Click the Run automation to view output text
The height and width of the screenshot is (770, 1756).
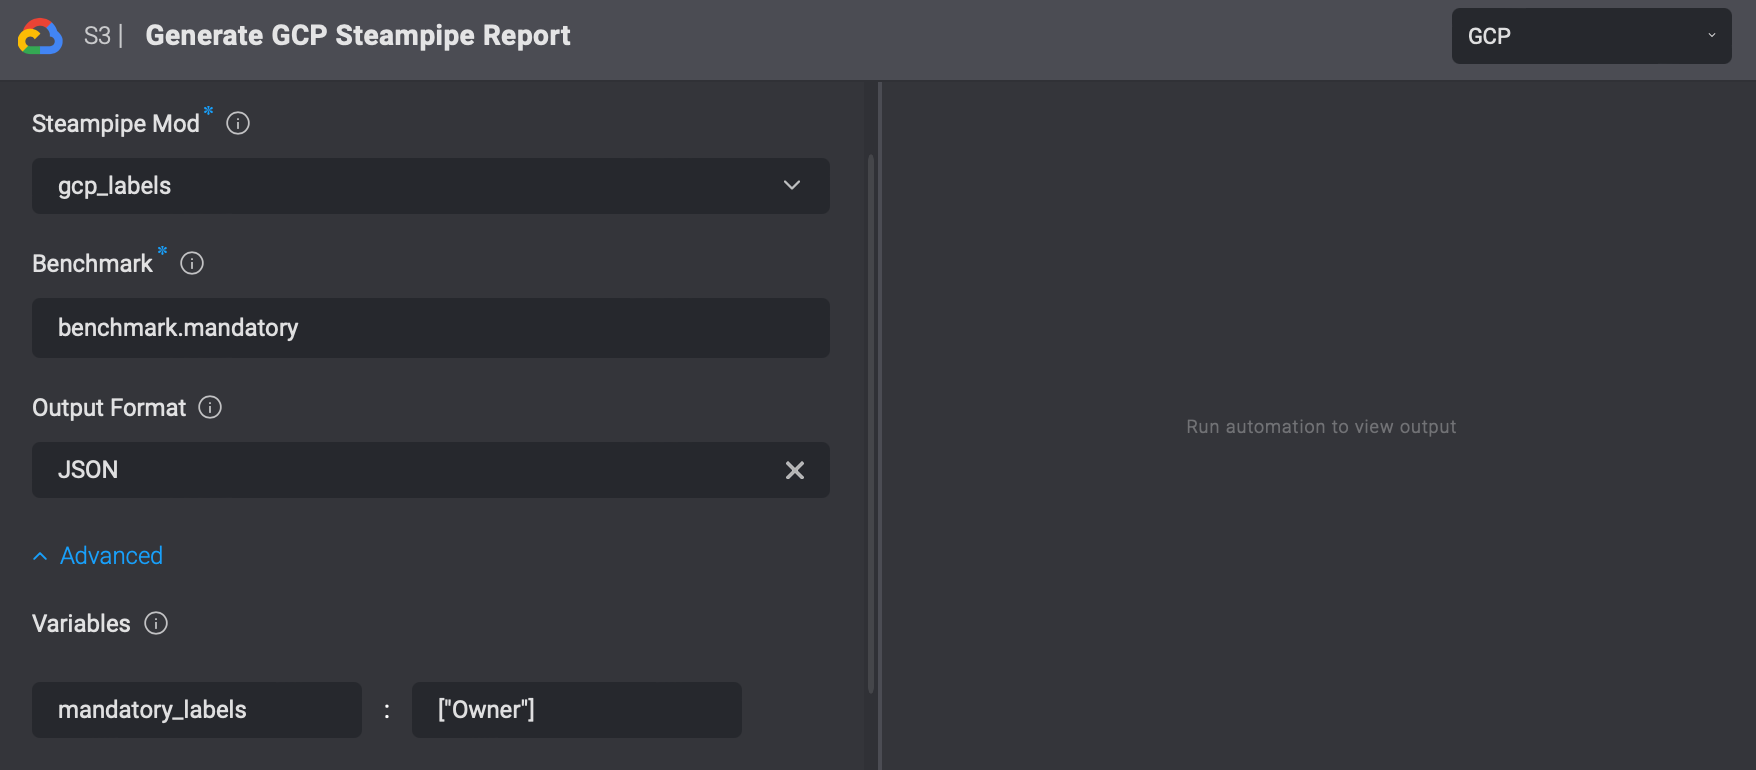1321,427
